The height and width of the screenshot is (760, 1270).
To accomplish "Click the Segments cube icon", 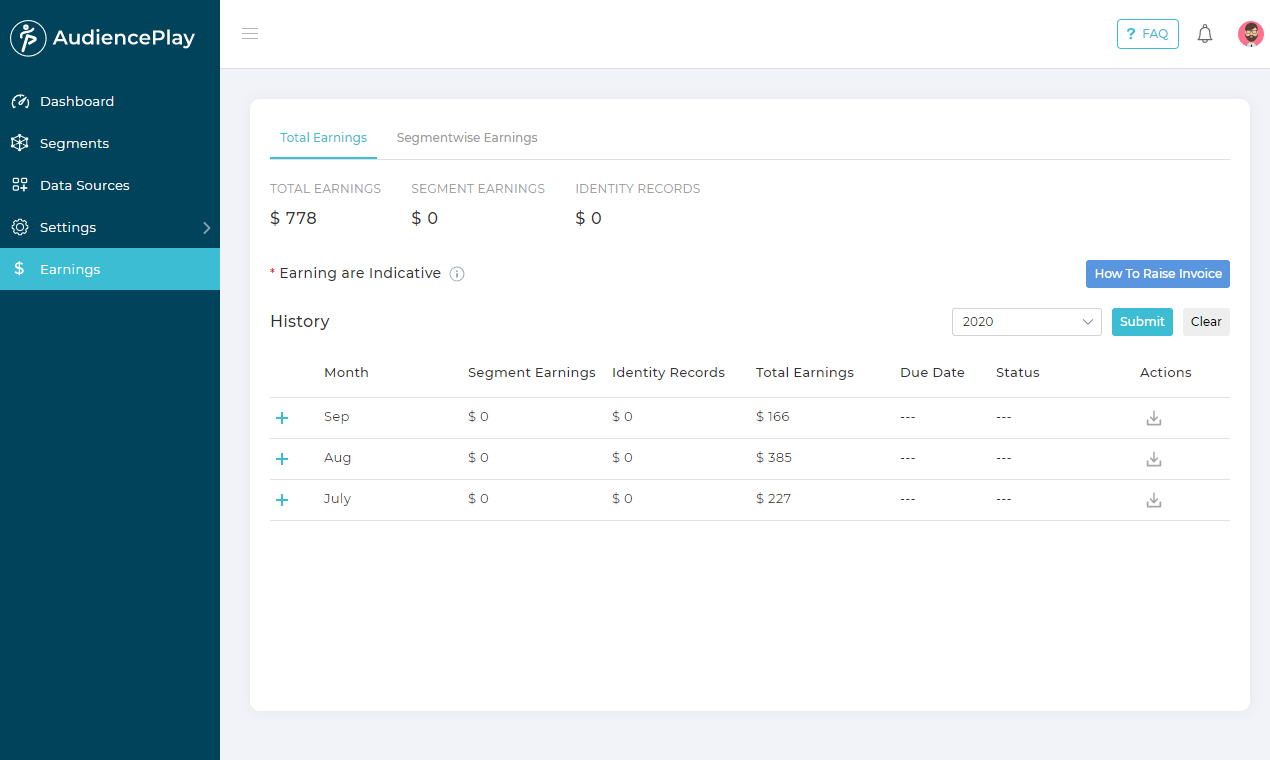I will click(20, 144).
